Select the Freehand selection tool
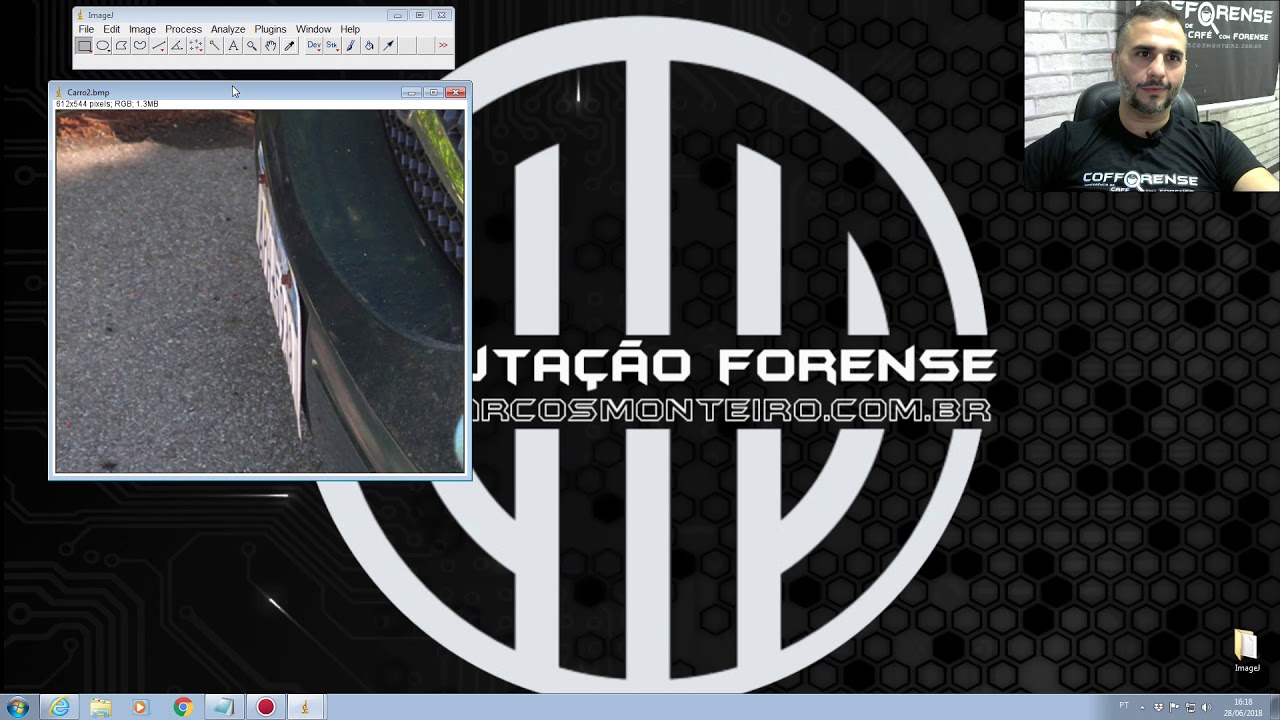This screenshot has width=1280, height=720. pyautogui.click(x=140, y=46)
